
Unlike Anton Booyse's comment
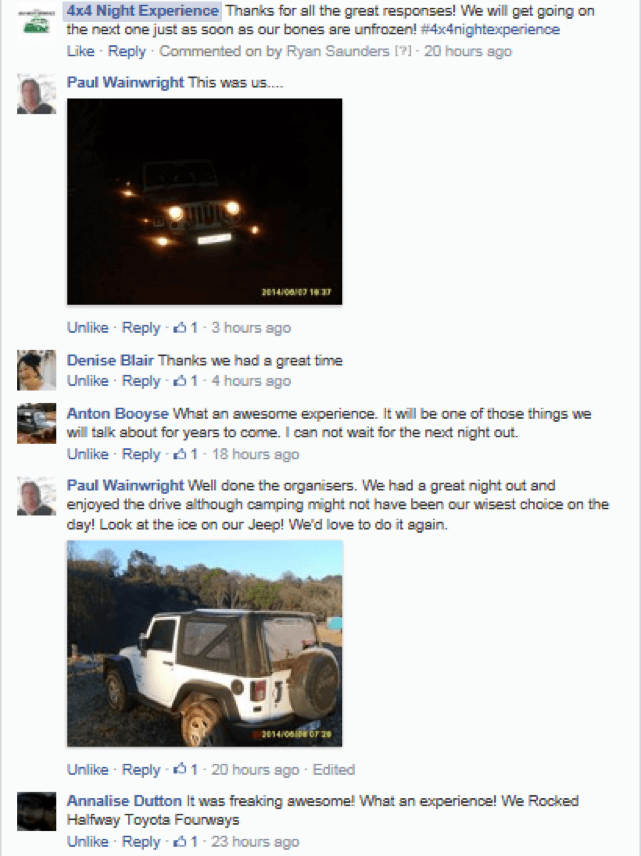(87, 454)
